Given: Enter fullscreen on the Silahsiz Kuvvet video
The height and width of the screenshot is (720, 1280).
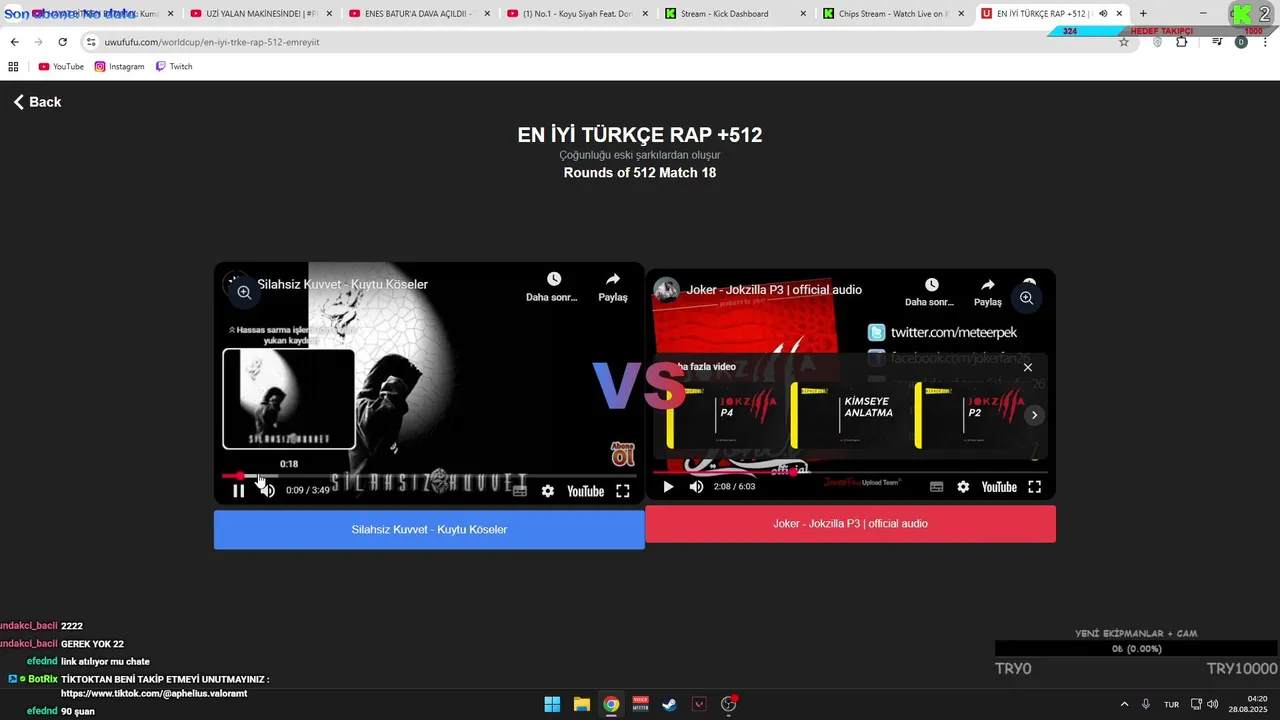Looking at the screenshot, I should (x=622, y=491).
